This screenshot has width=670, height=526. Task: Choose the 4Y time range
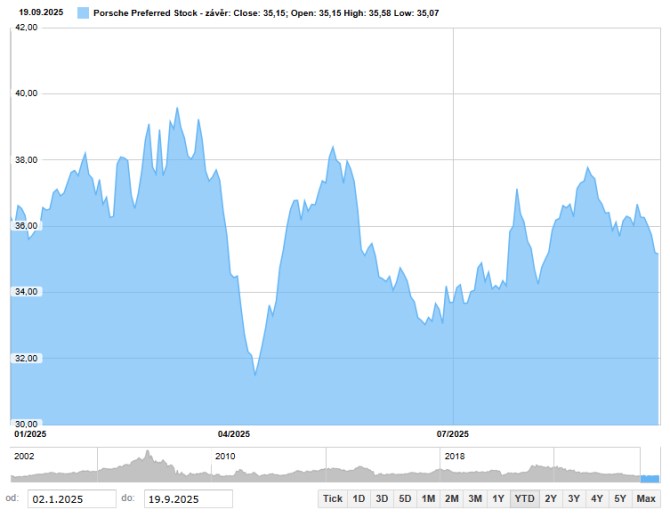[x=597, y=499]
